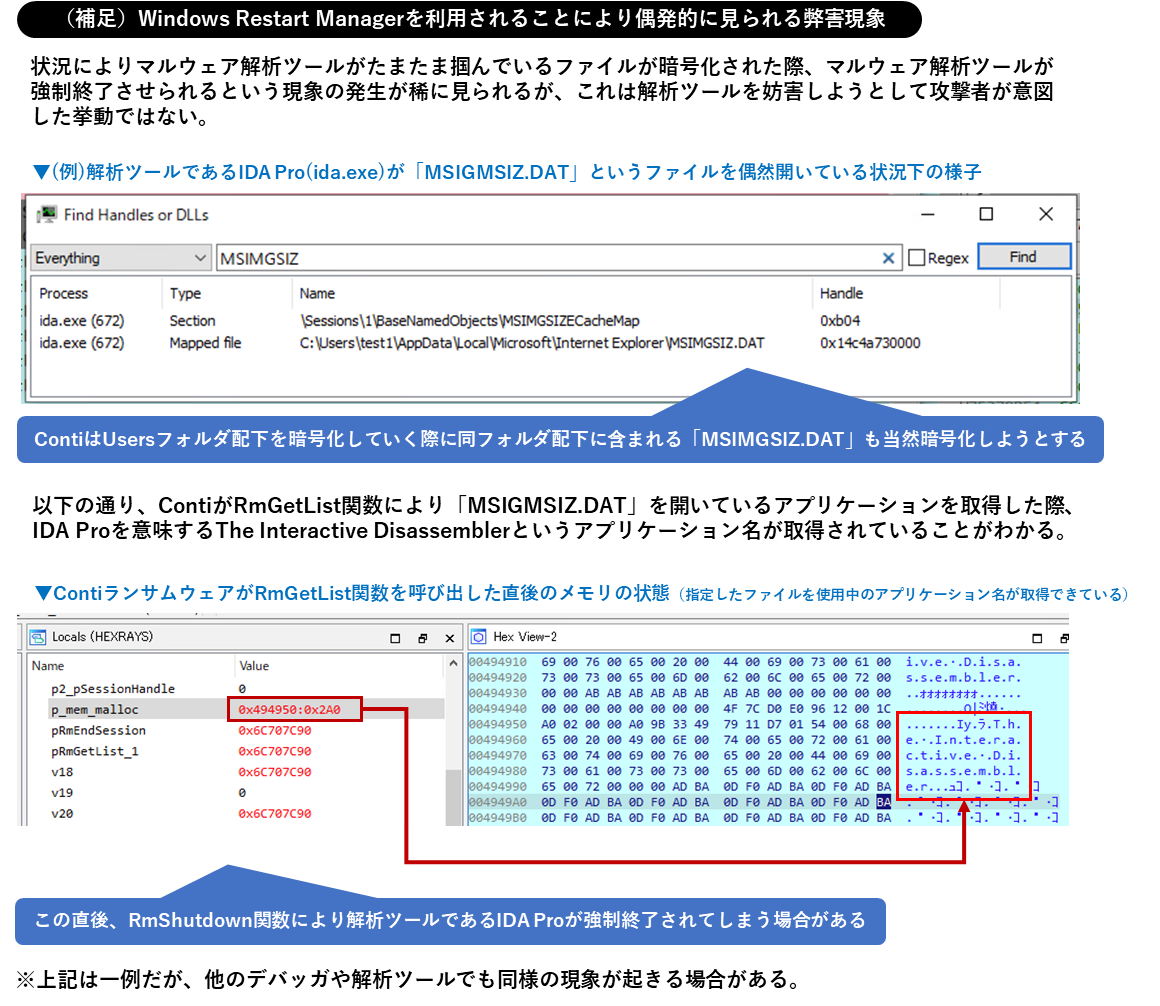Viewport: 1160px width, 1006px height.
Task: Click the maximize icon on the Locals panel
Action: (393, 637)
